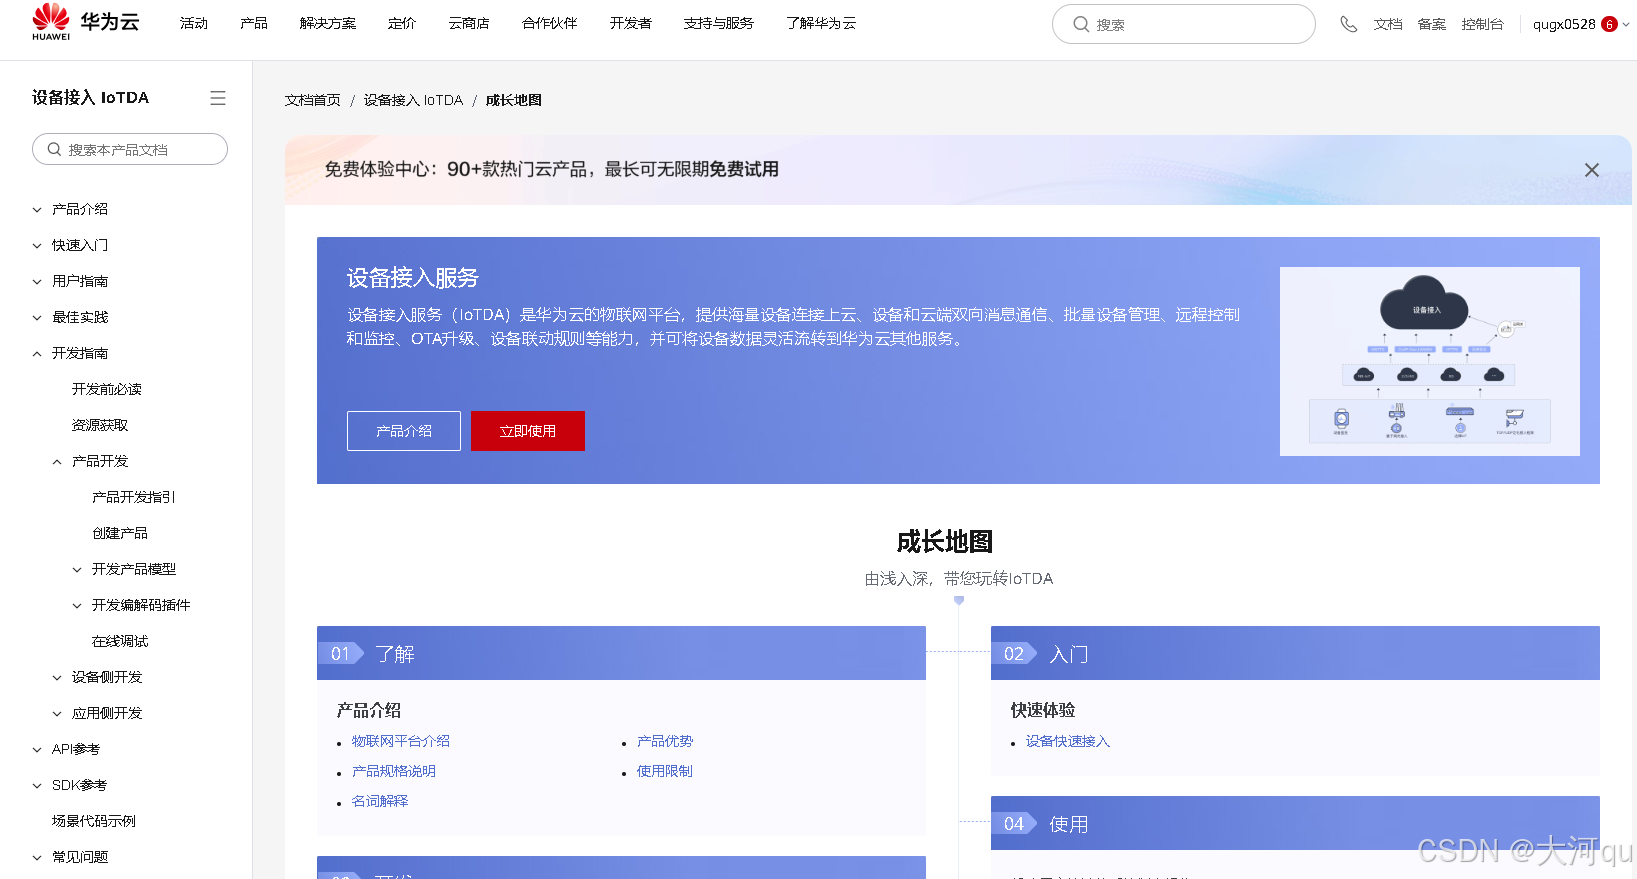Image resolution: width=1637 pixels, height=879 pixels.
Task: Open 名词解释 link
Action: (380, 801)
